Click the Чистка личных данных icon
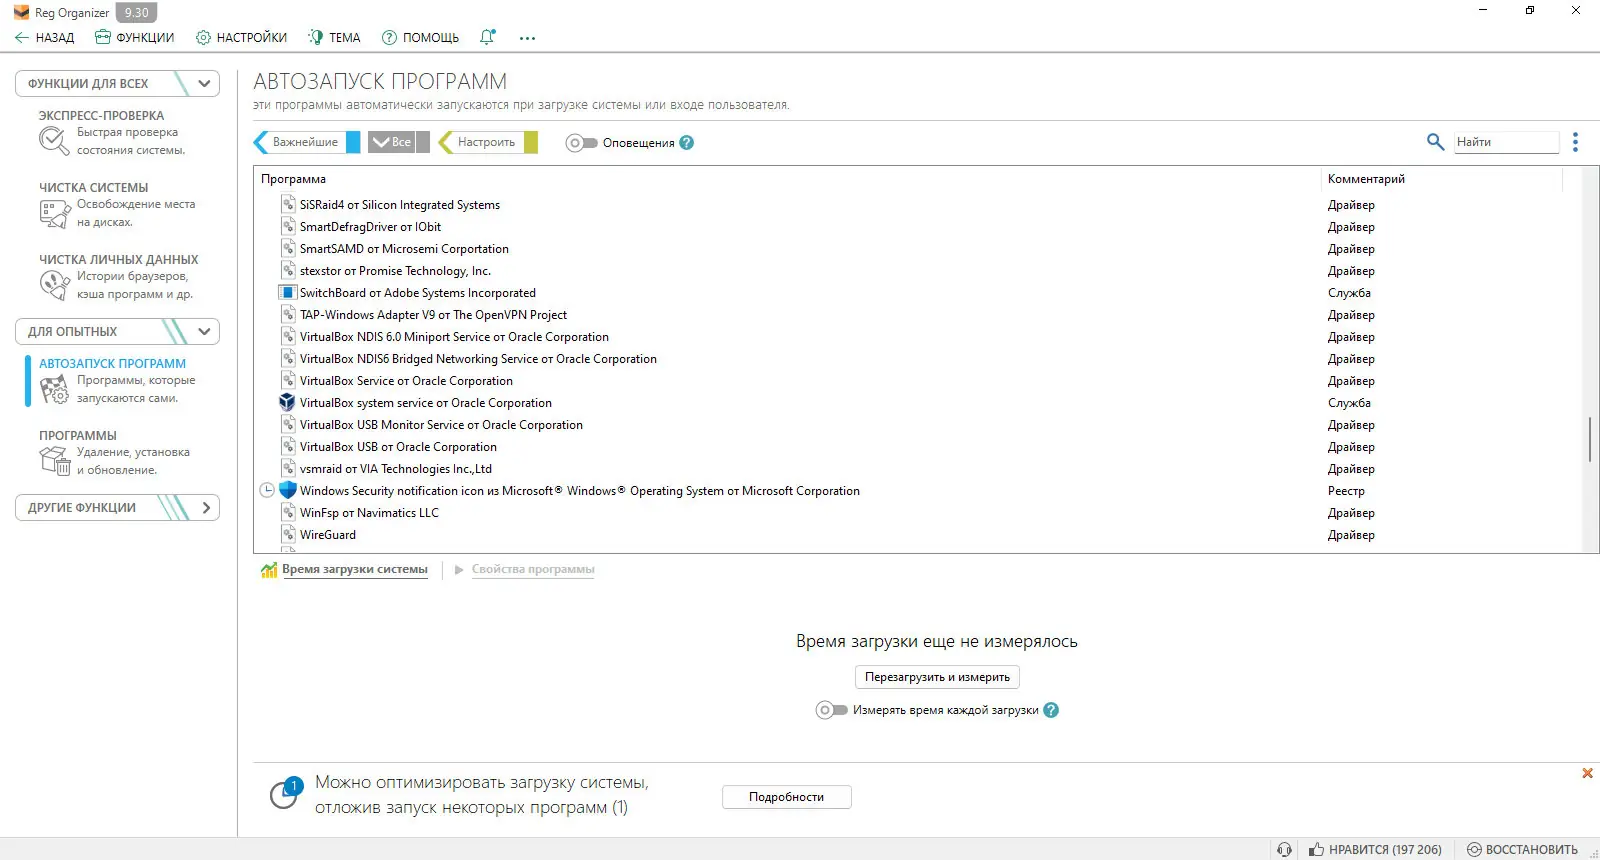 (54, 285)
